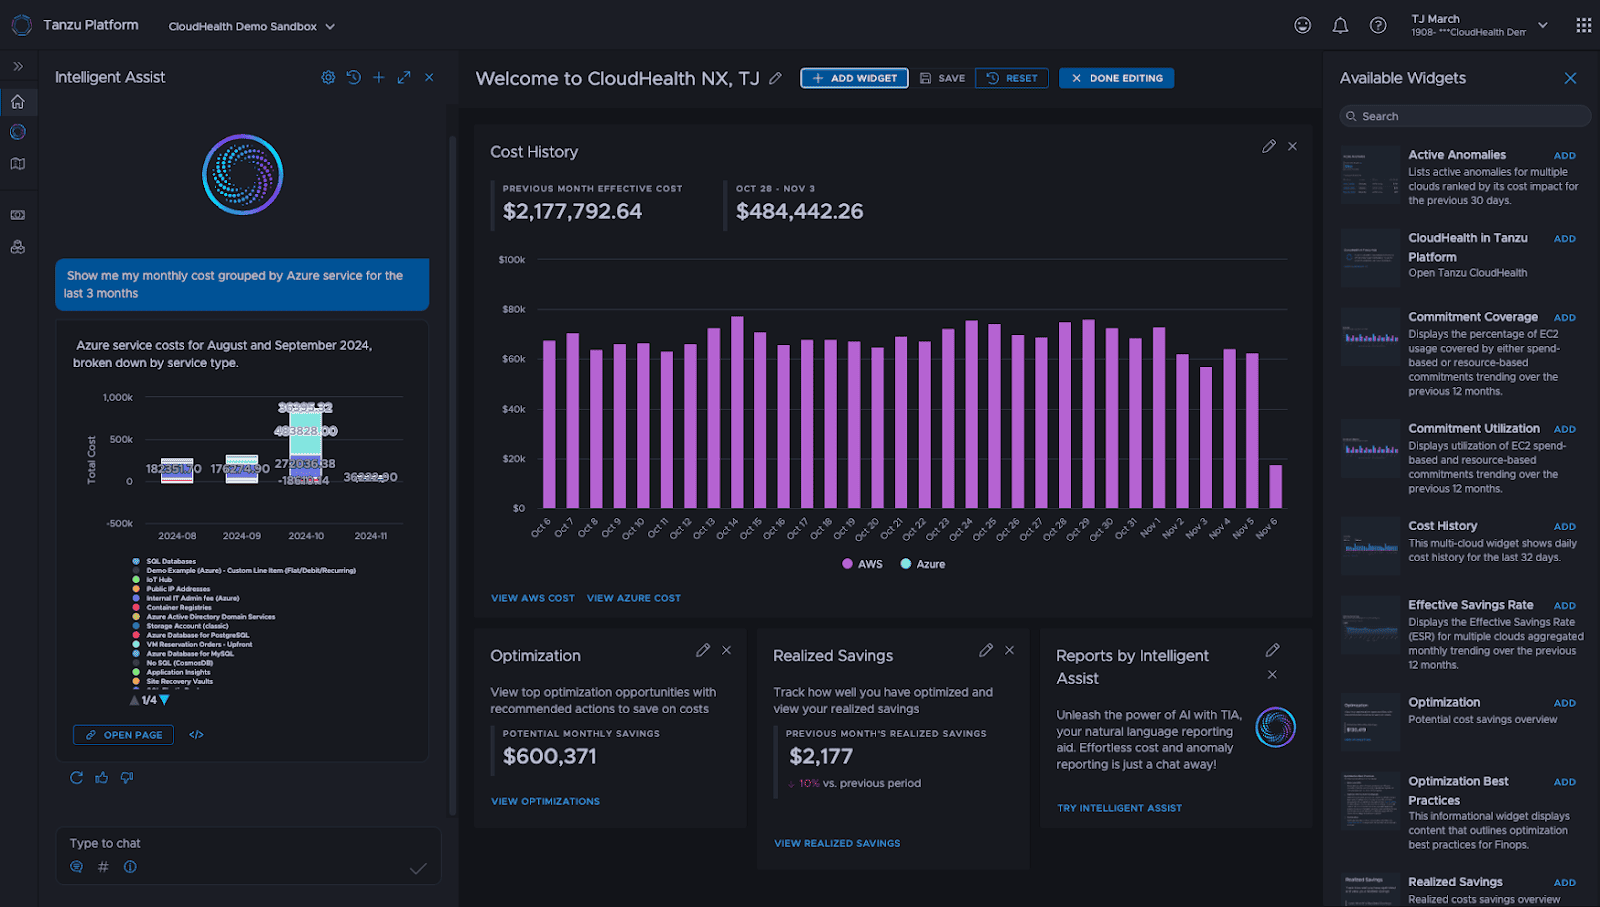This screenshot has height=907, width=1600.
Task: Expand Intelligent Assist to full screen
Action: tap(403, 77)
